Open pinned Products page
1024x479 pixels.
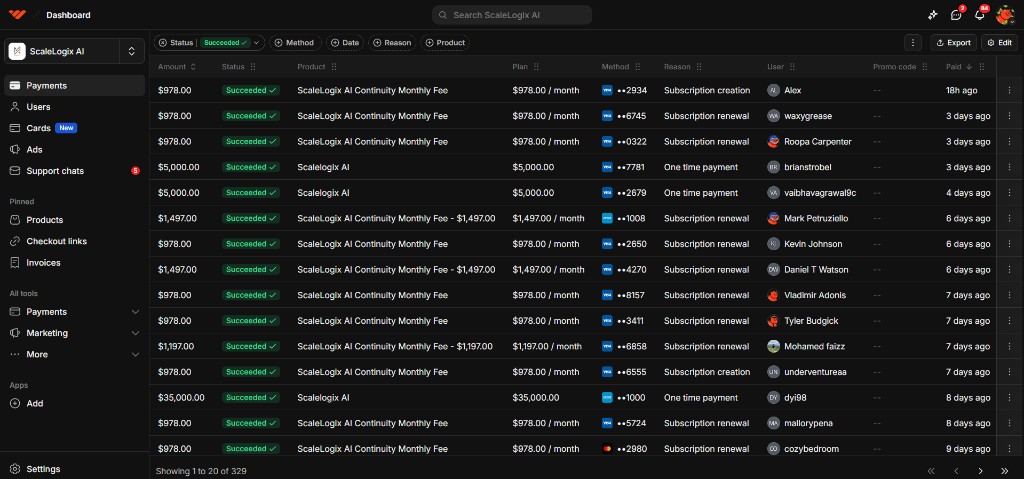[x=74, y=220]
